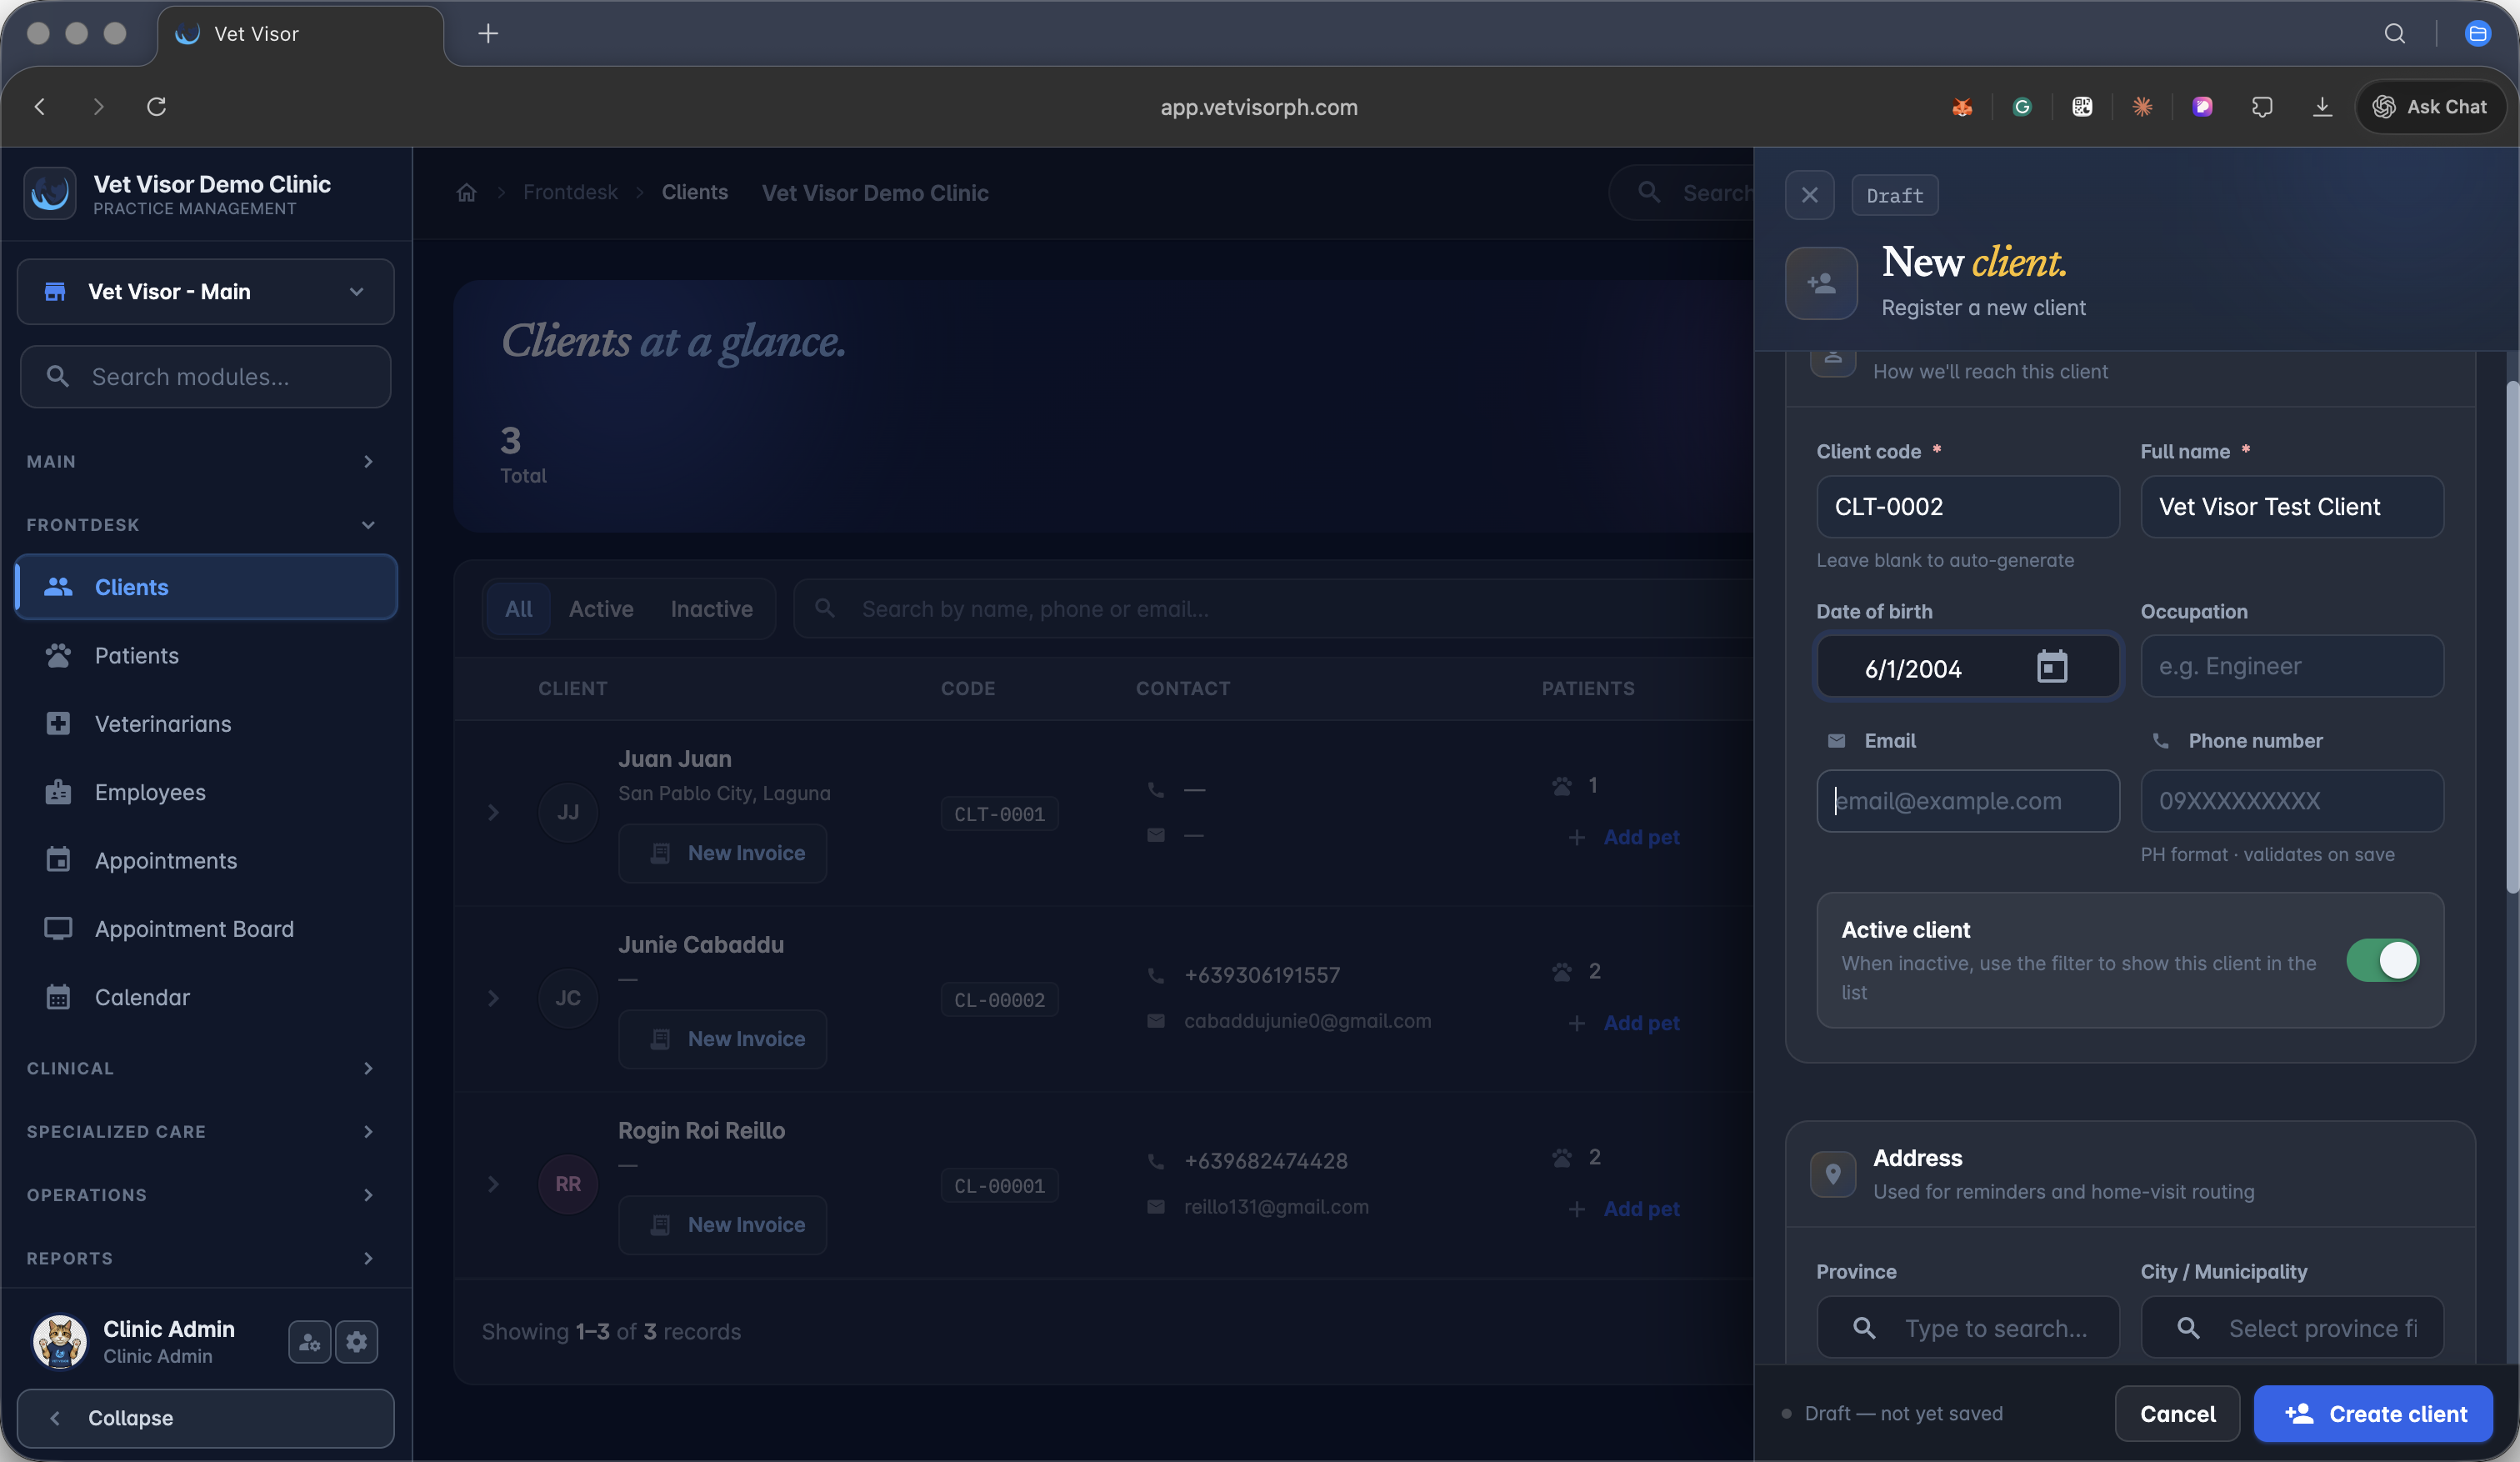Select the Inactive clients filter tab

pos(711,609)
